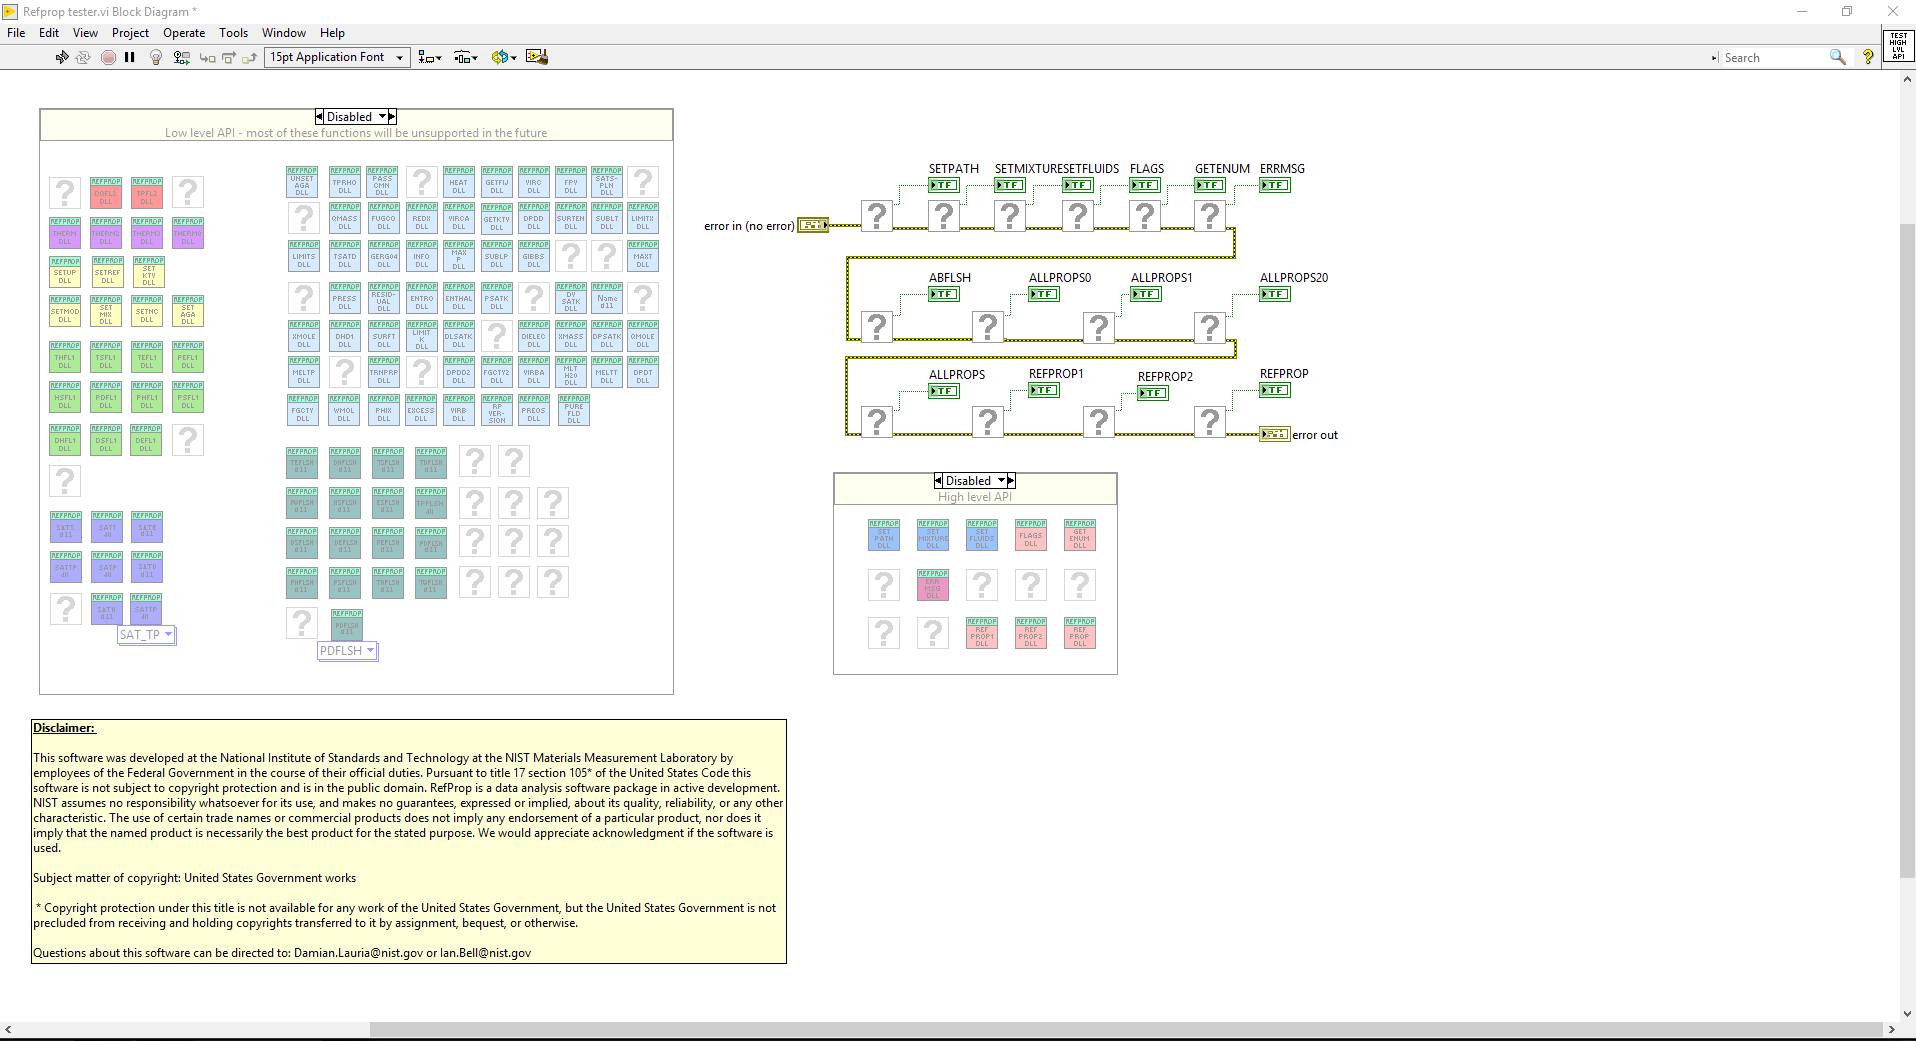The height and width of the screenshot is (1041, 1916).
Task: Open the Operate menu
Action: [x=184, y=33]
